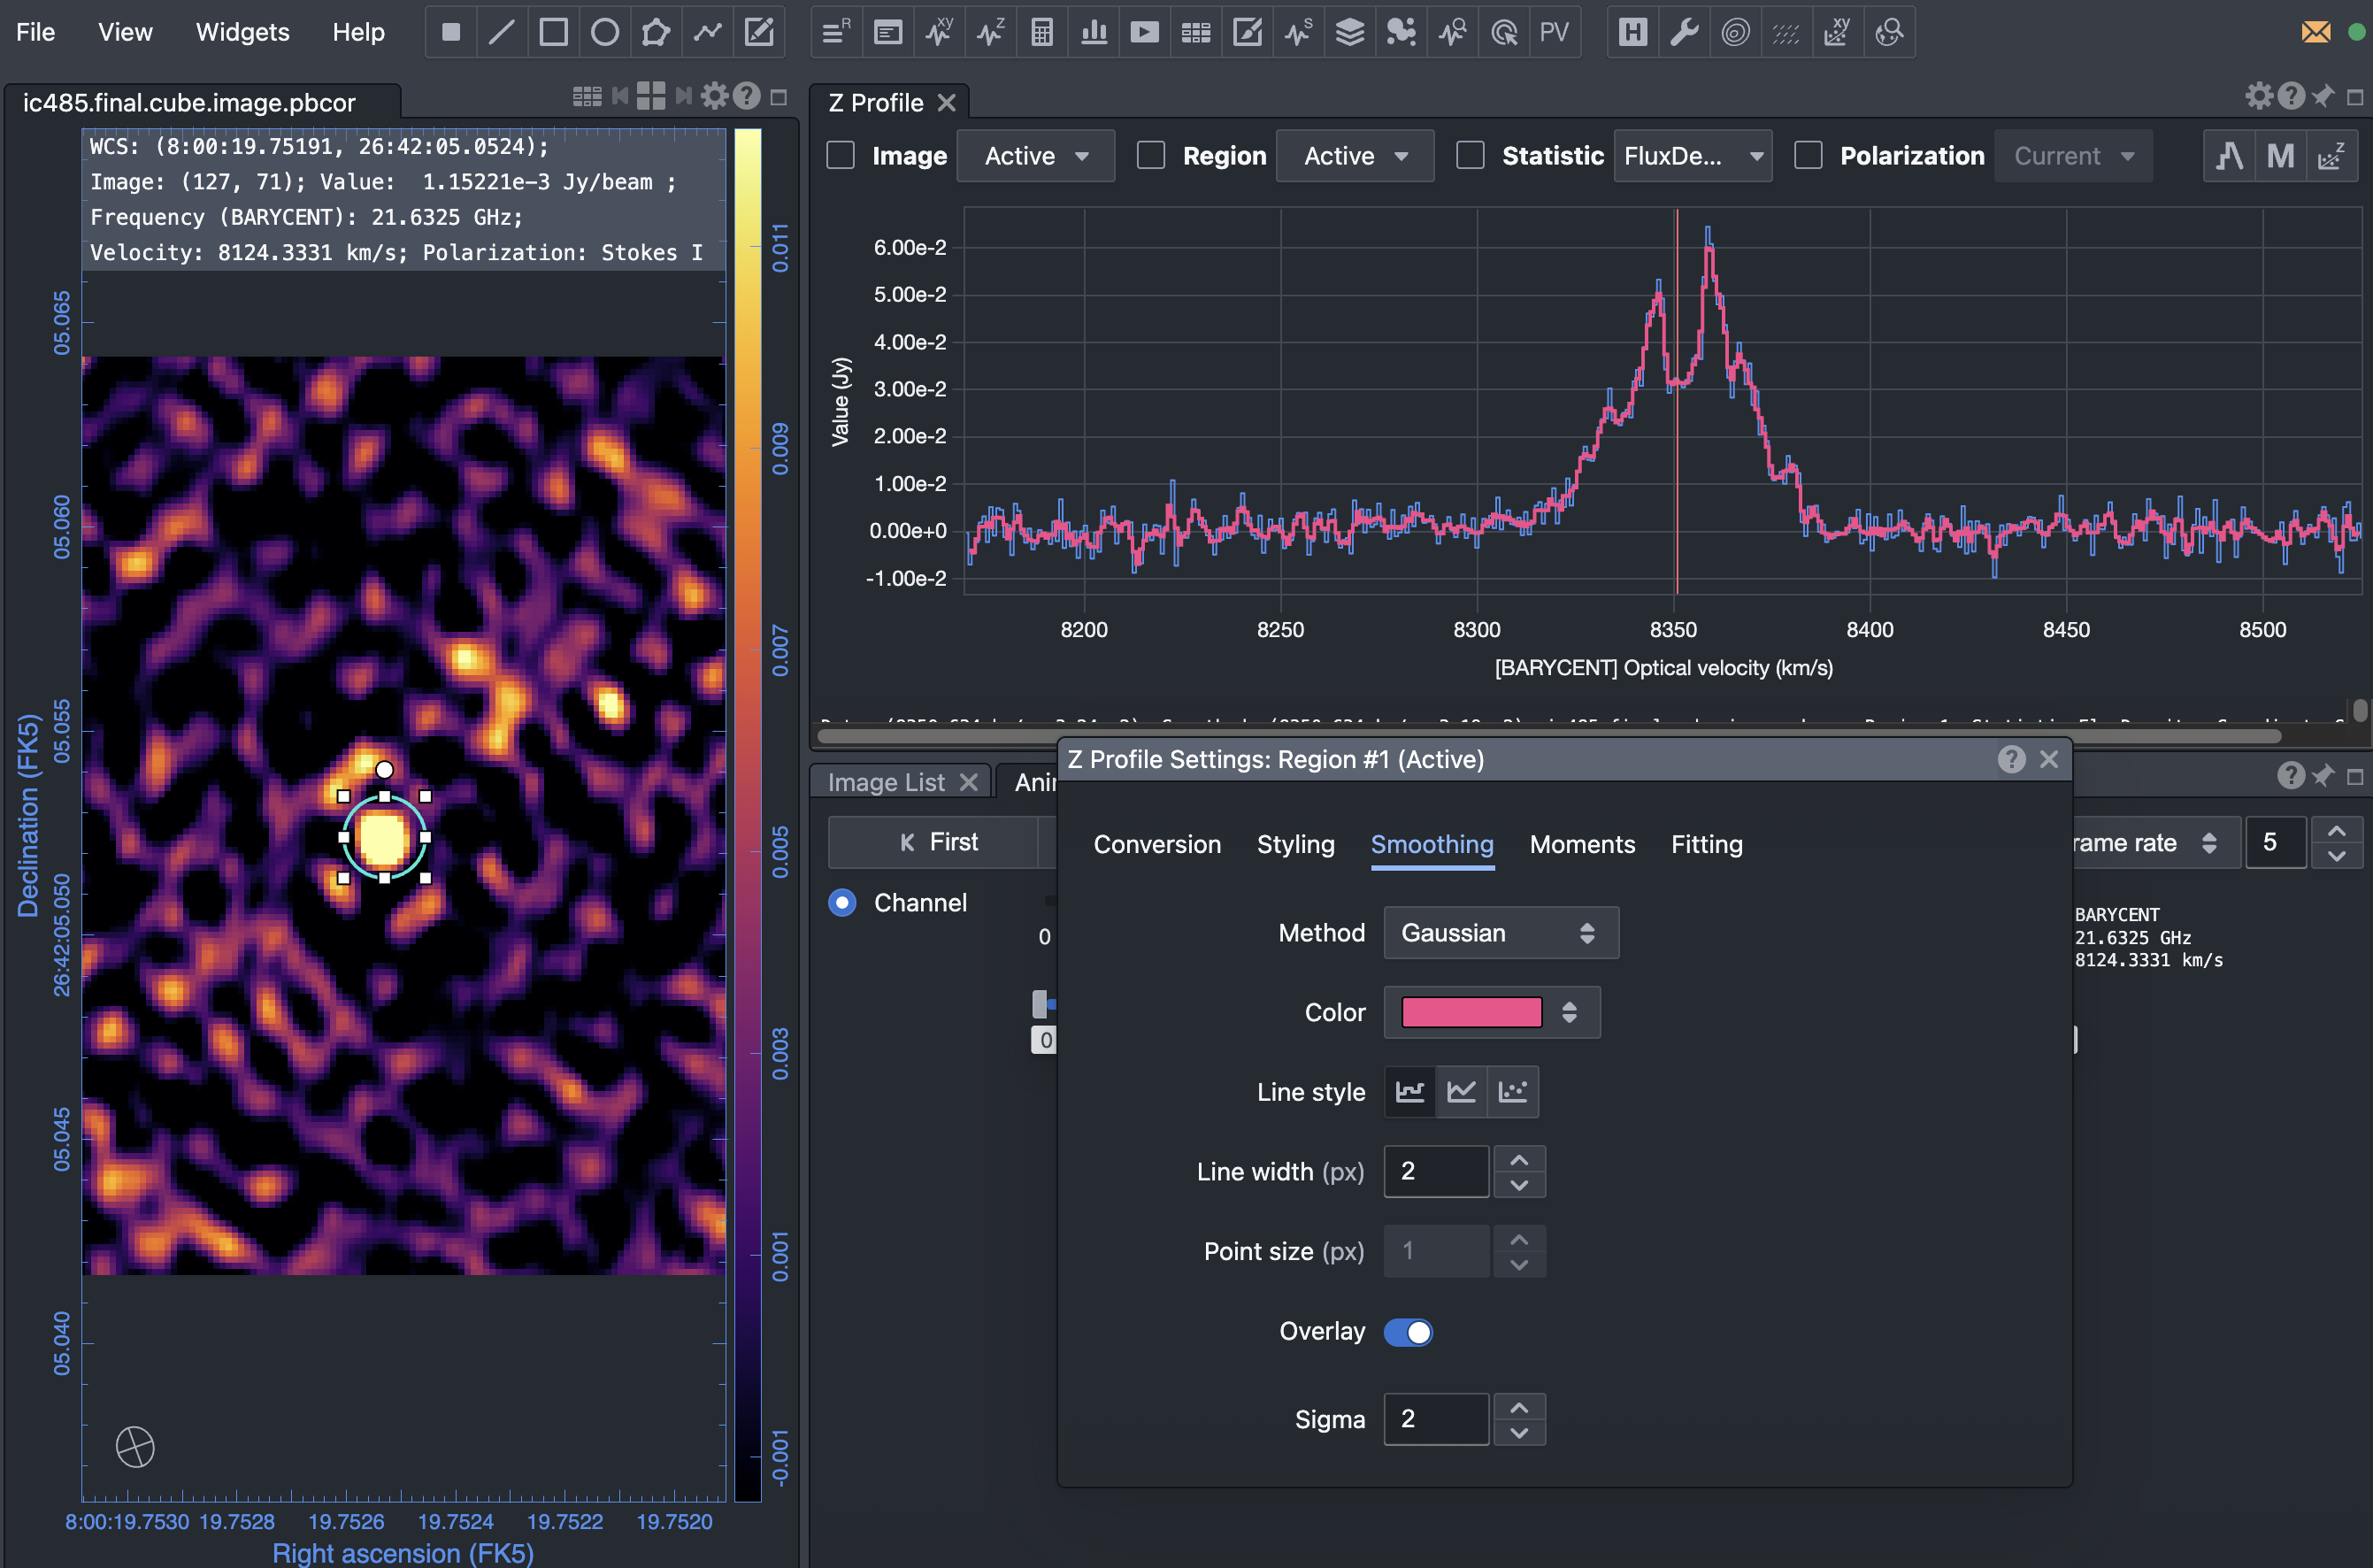The width and height of the screenshot is (2373, 1568).
Task: Open the stats calculator widget icon
Action: point(1042,32)
